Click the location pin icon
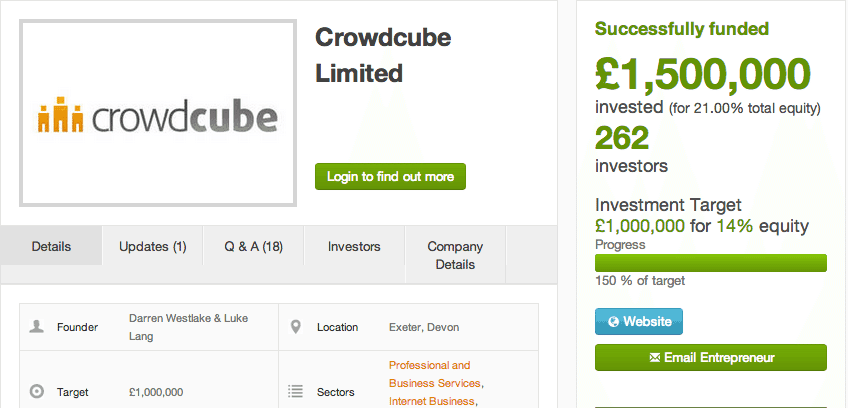 click(x=296, y=327)
